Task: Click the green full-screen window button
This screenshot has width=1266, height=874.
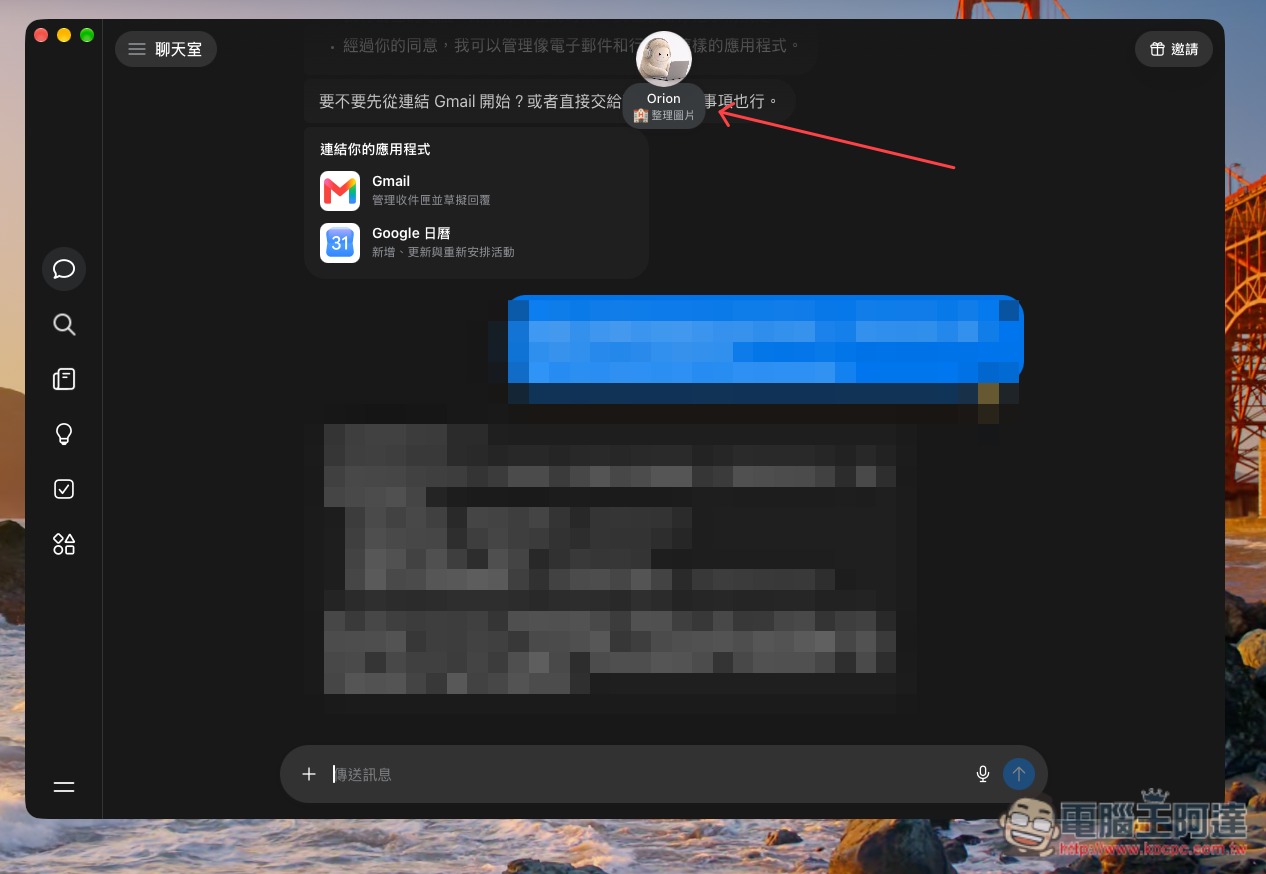Action: click(87, 35)
